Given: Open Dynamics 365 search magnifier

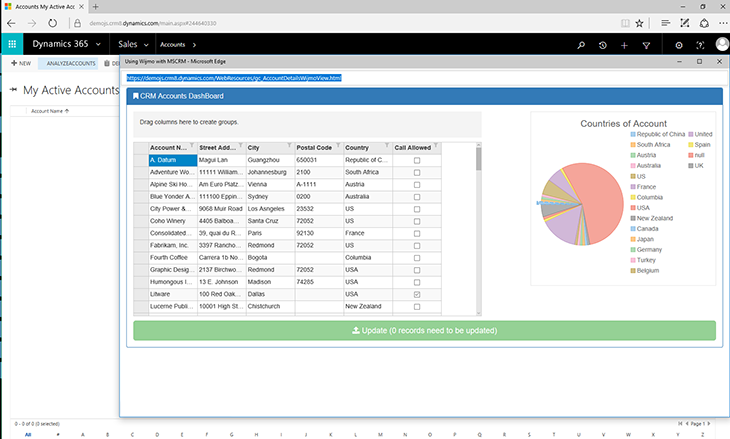Looking at the screenshot, I should [x=581, y=45].
